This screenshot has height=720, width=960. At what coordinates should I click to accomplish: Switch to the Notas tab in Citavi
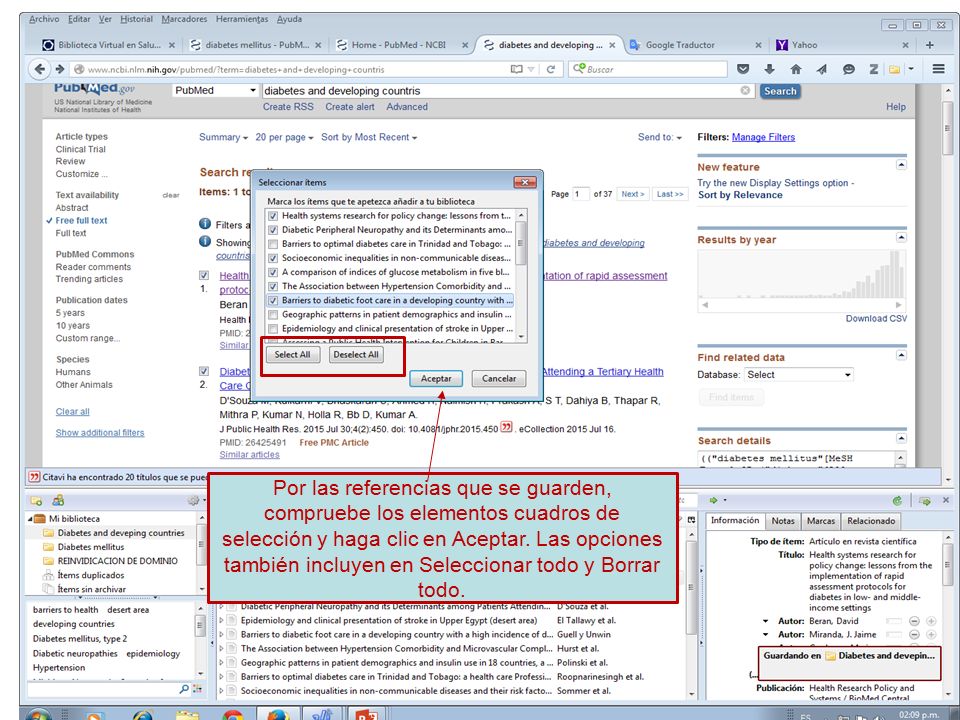point(782,520)
